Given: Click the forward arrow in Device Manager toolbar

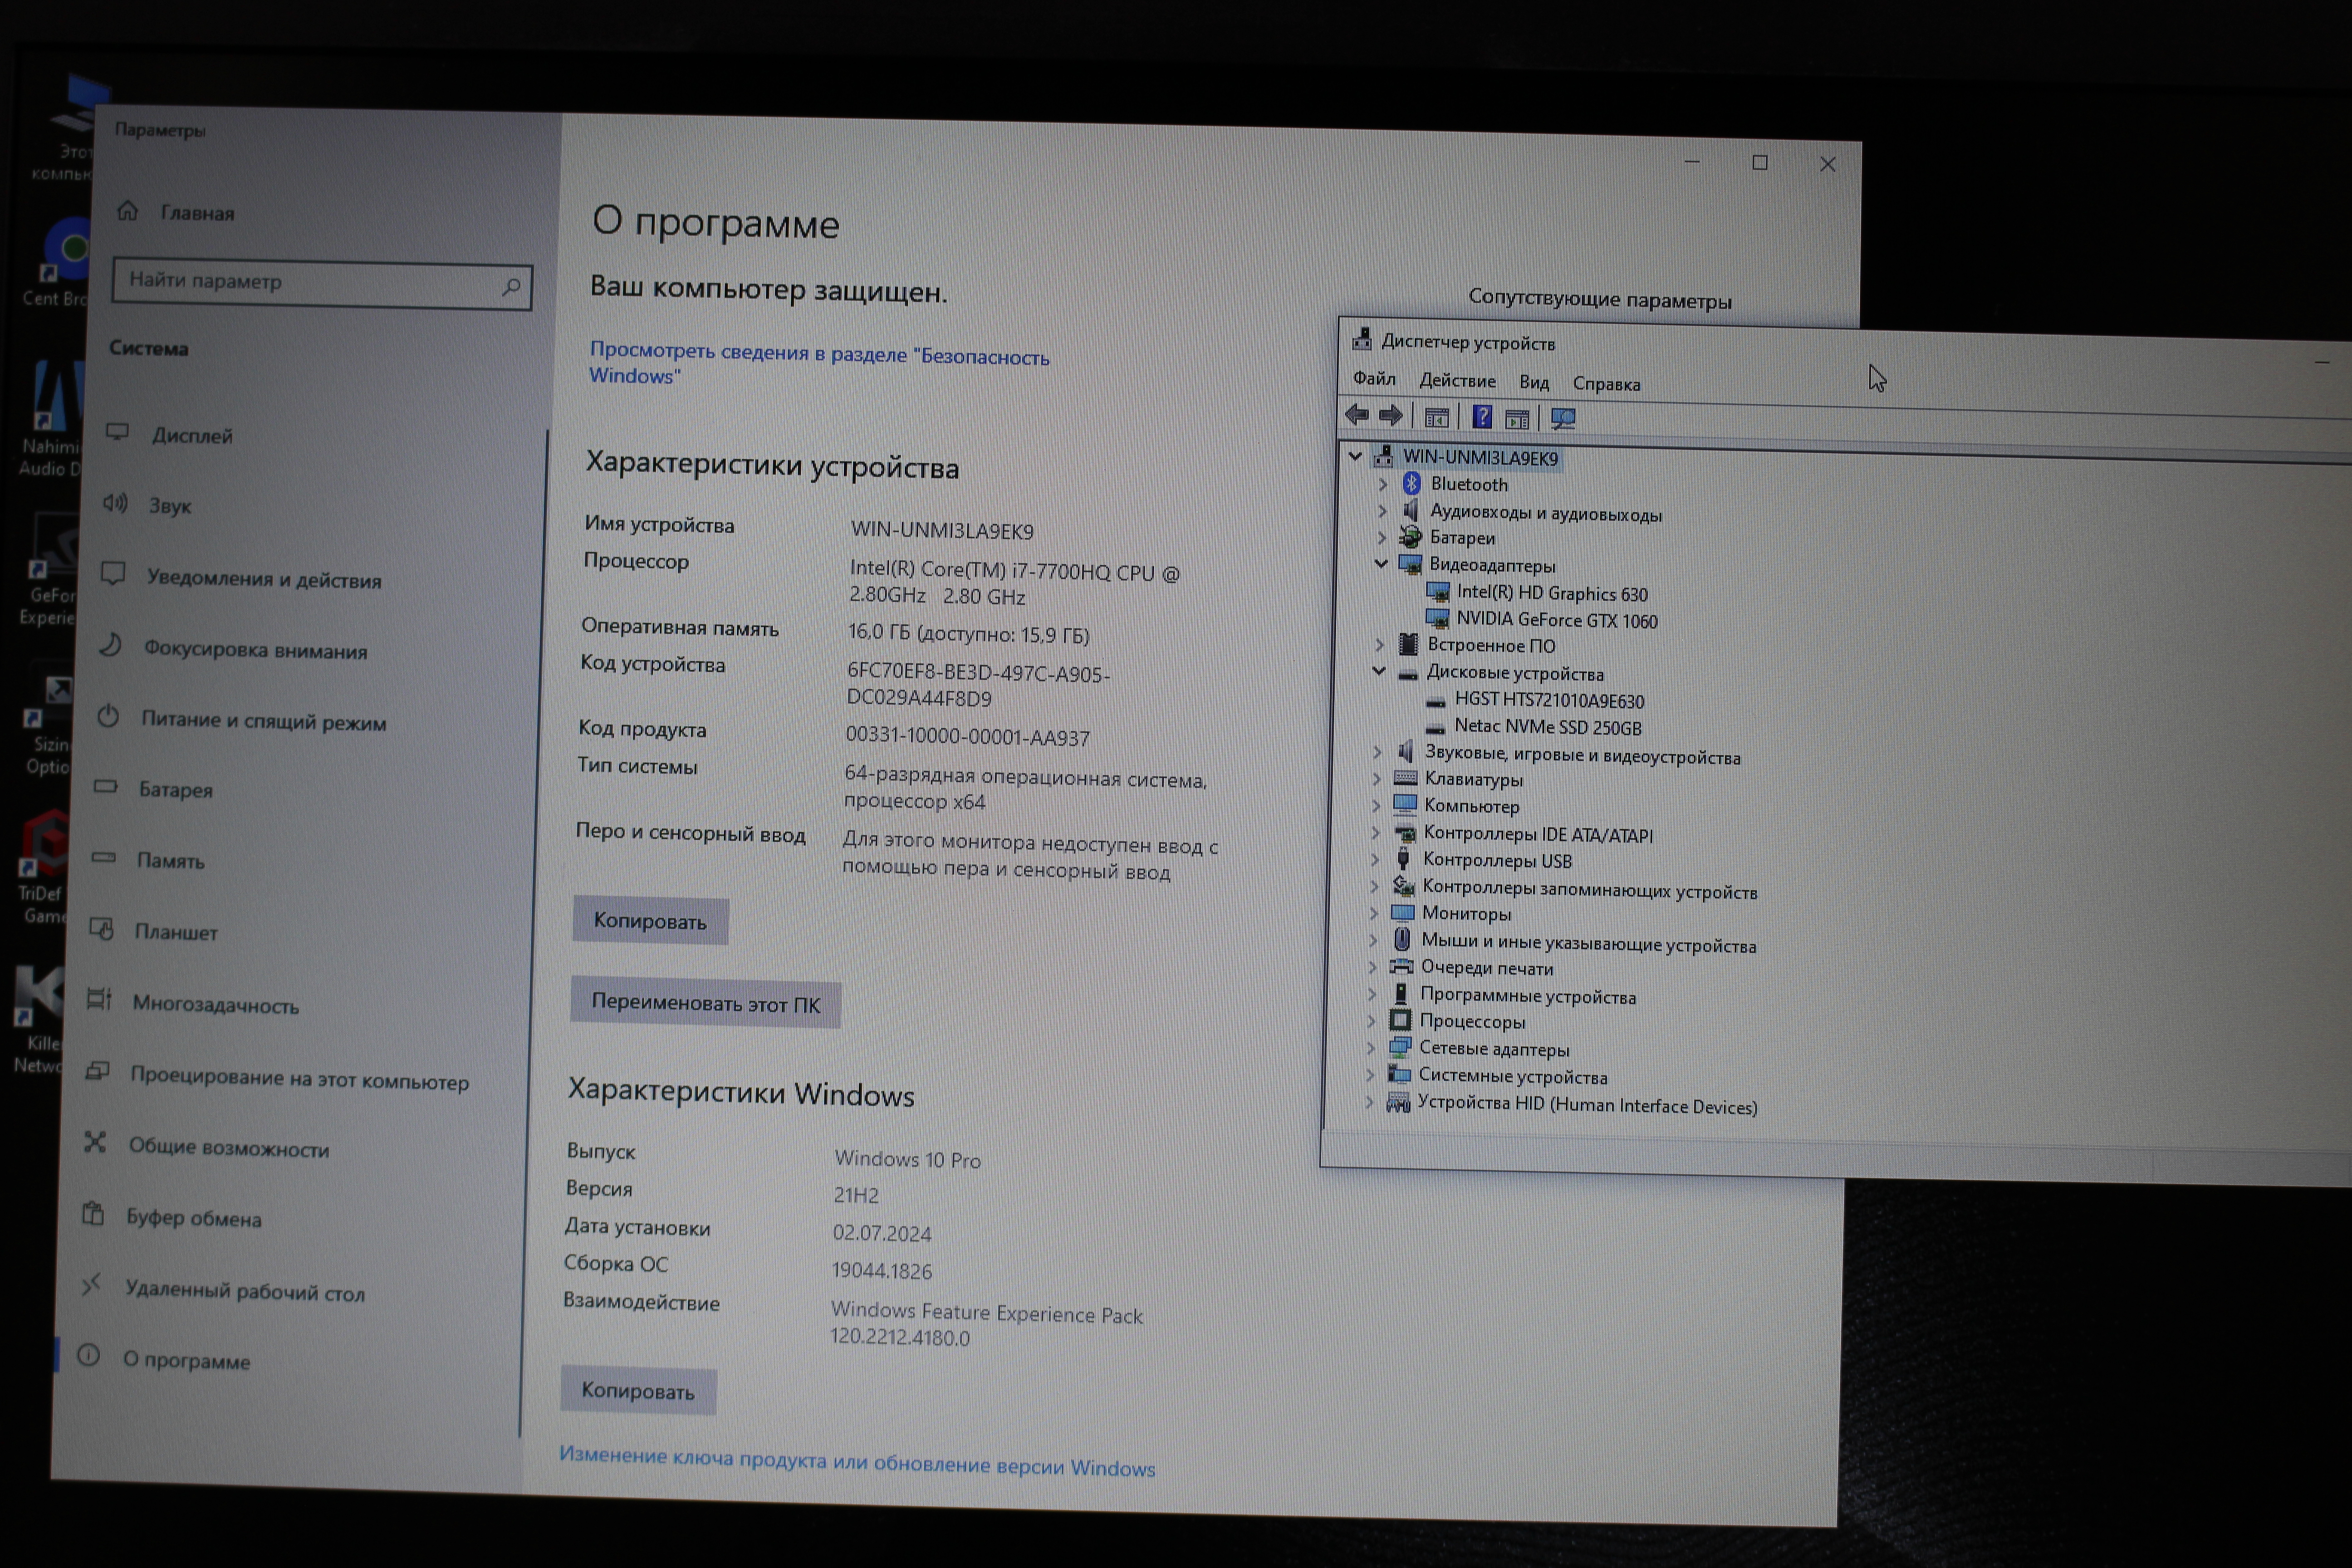Looking at the screenshot, I should (1391, 416).
